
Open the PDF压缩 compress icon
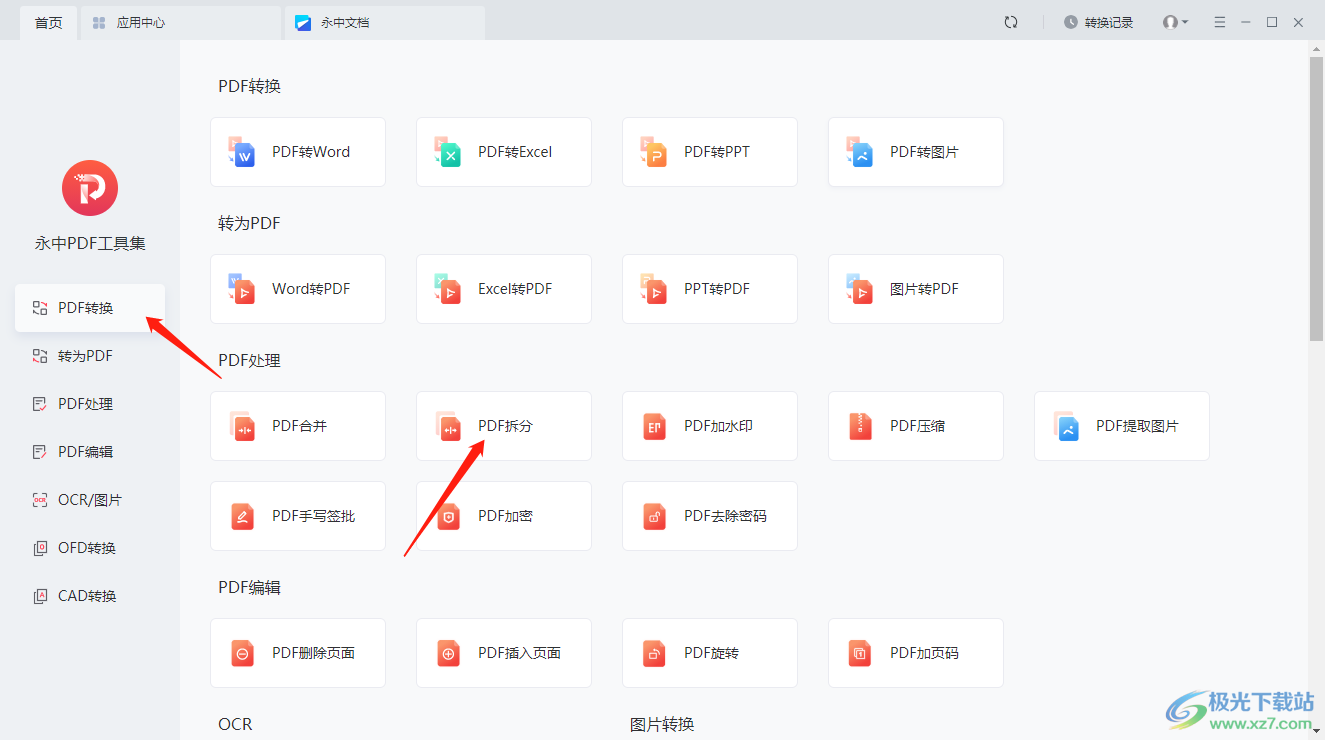tap(860, 426)
